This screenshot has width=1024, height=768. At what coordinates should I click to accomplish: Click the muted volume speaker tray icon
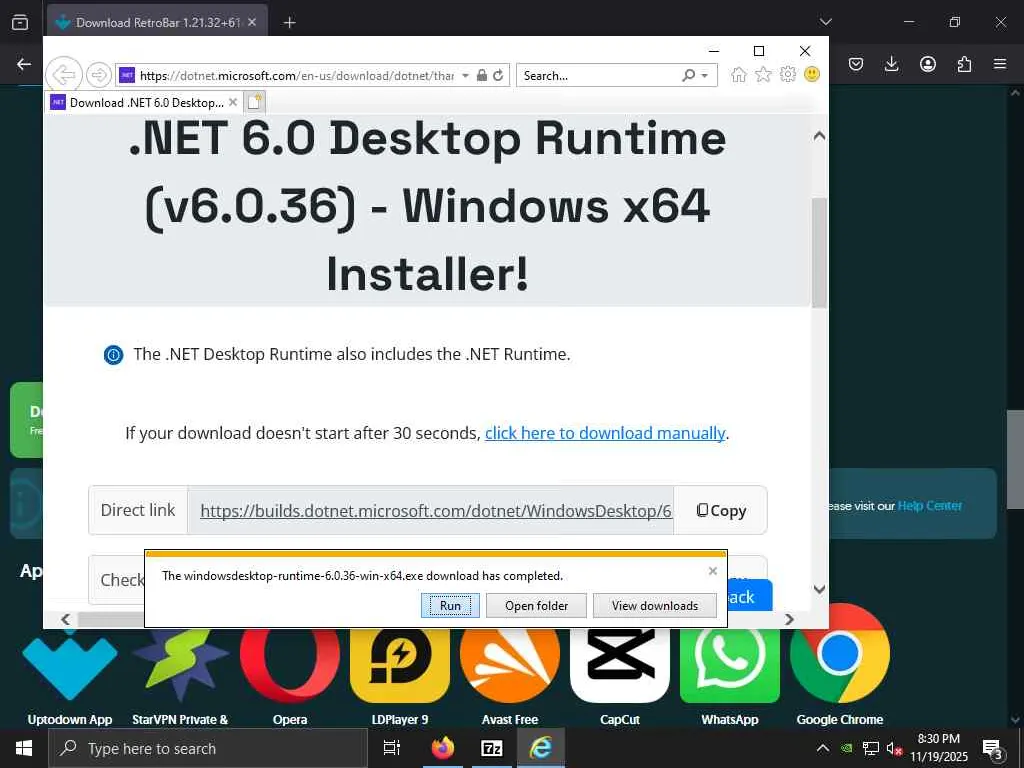coord(893,748)
